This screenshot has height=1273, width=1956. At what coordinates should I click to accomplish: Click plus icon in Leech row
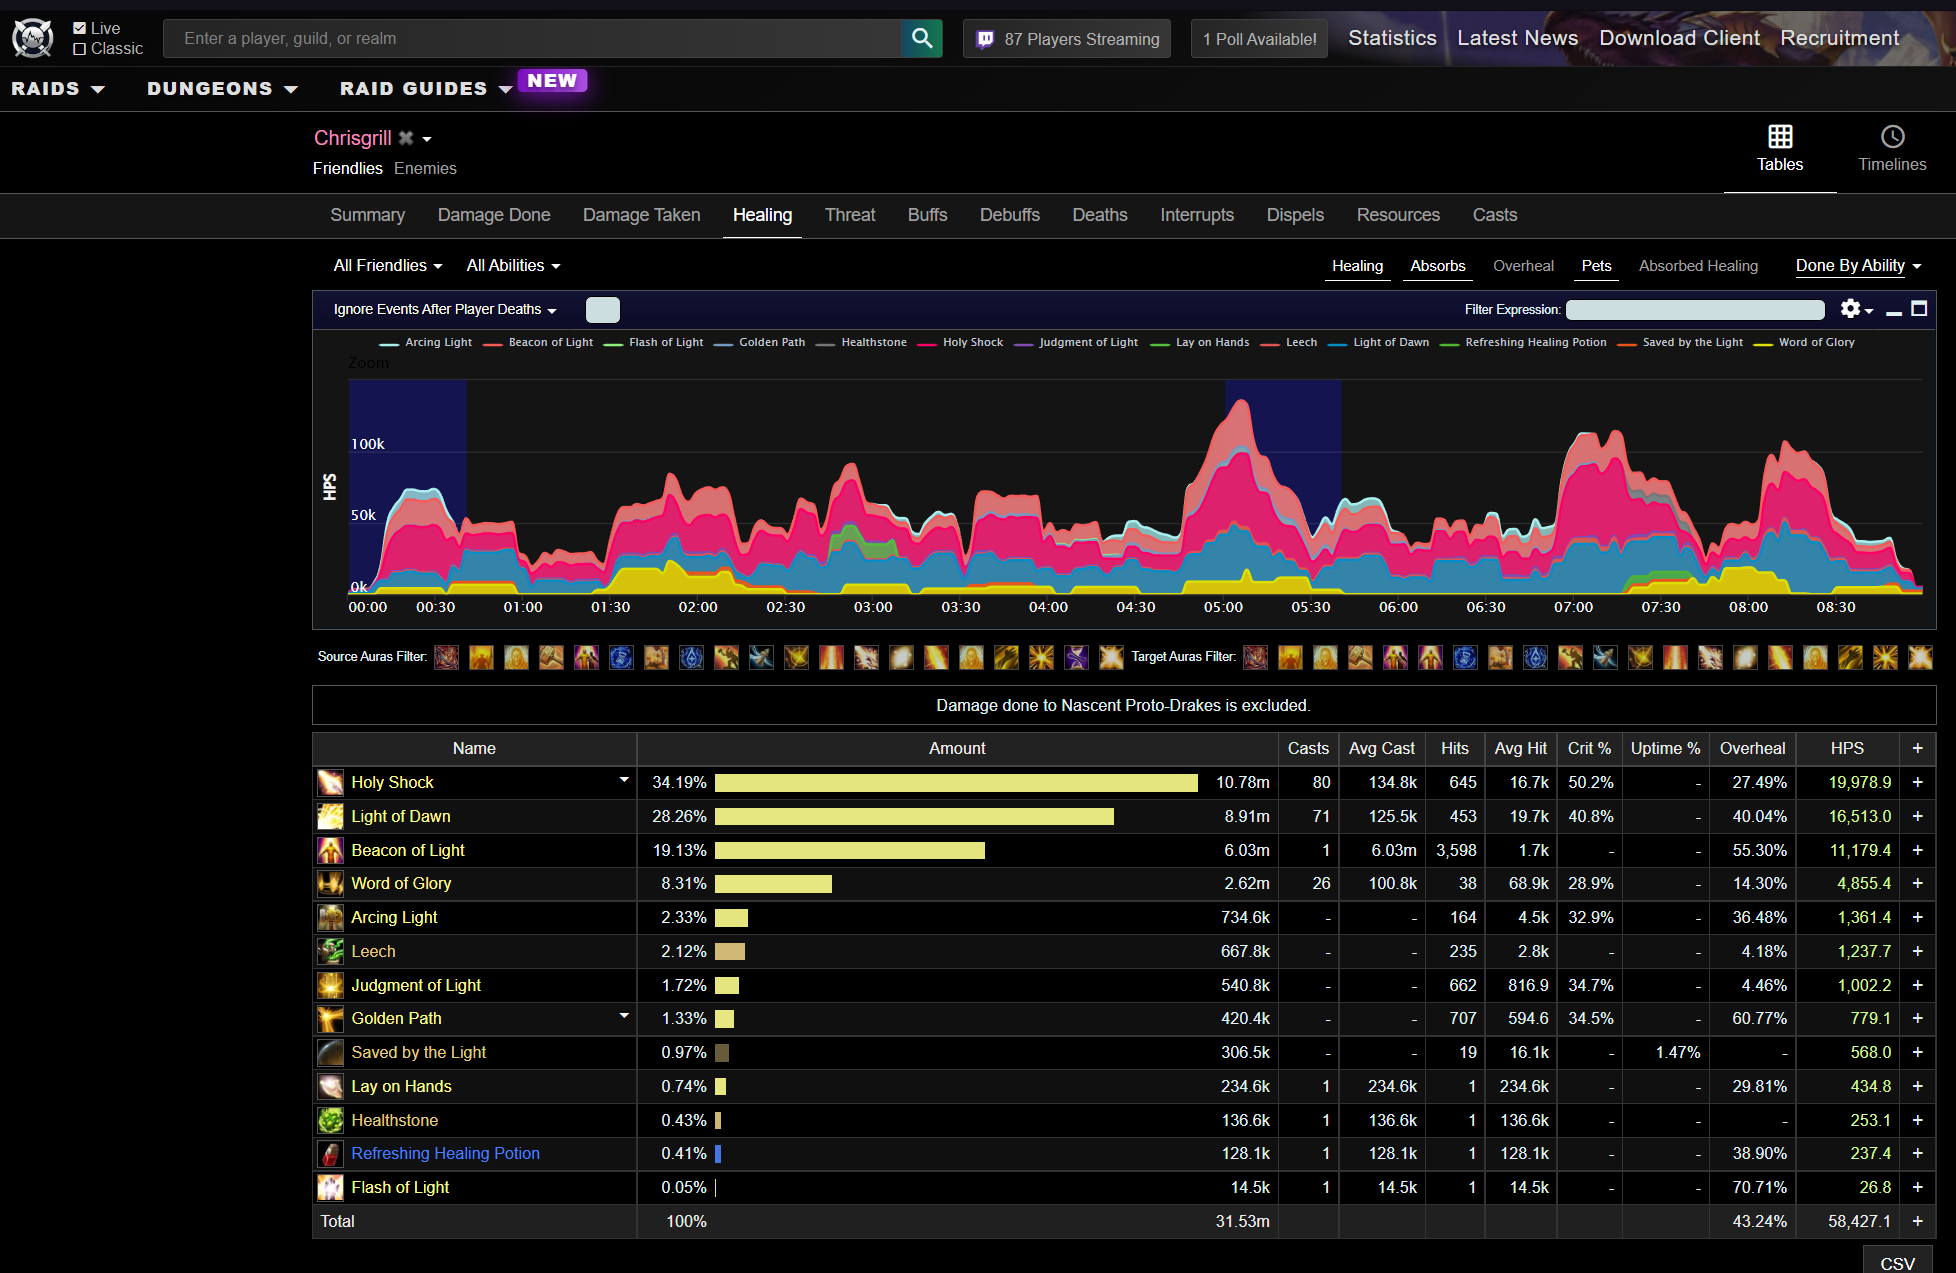[x=1917, y=951]
